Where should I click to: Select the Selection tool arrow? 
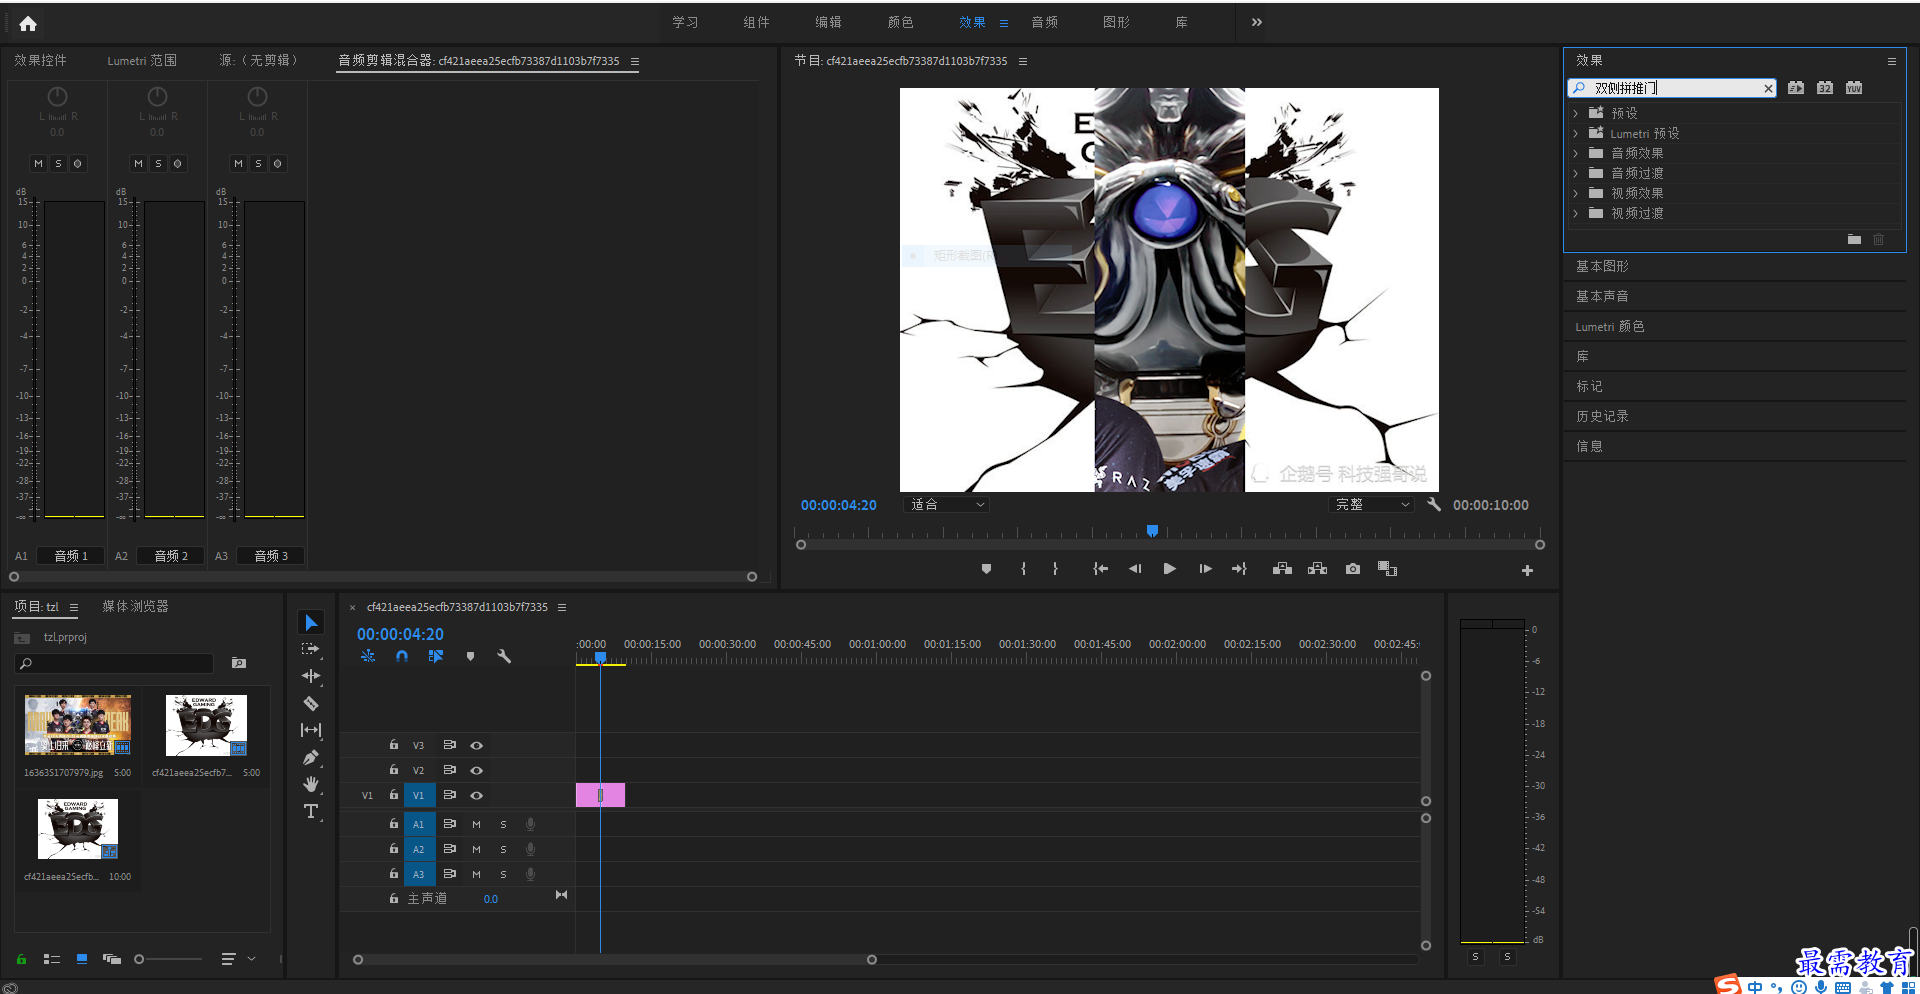tap(311, 623)
